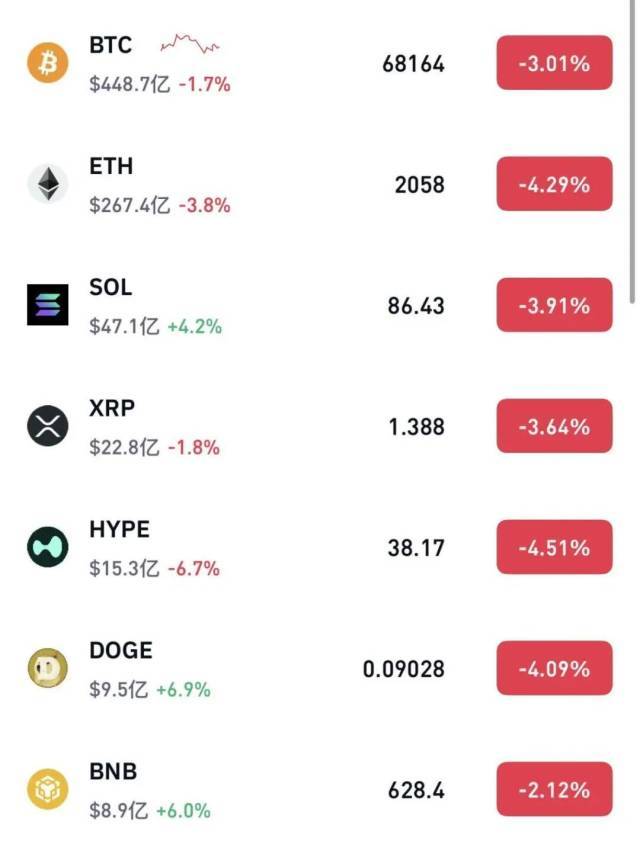Click the Dogecoin icon
The width and height of the screenshot is (640, 857).
47,669
